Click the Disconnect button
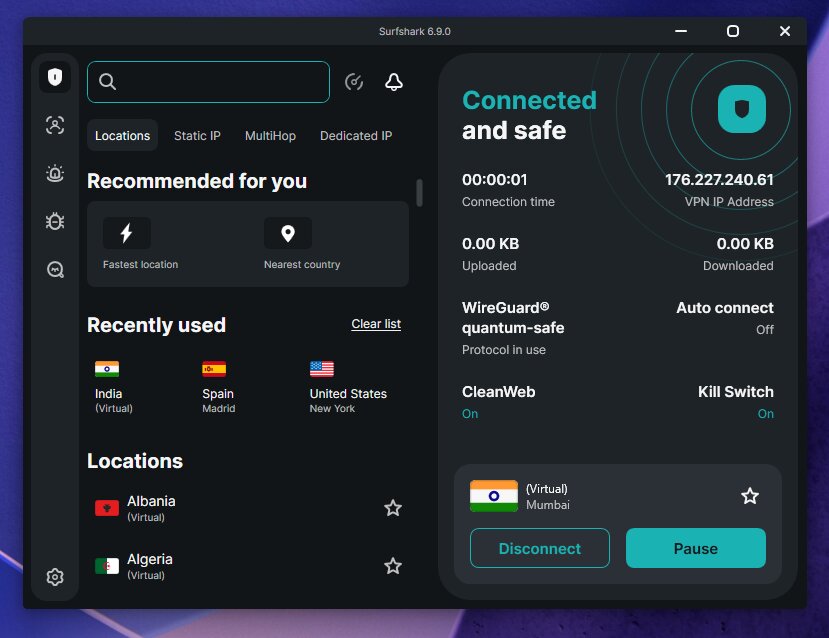829x638 pixels. point(540,548)
